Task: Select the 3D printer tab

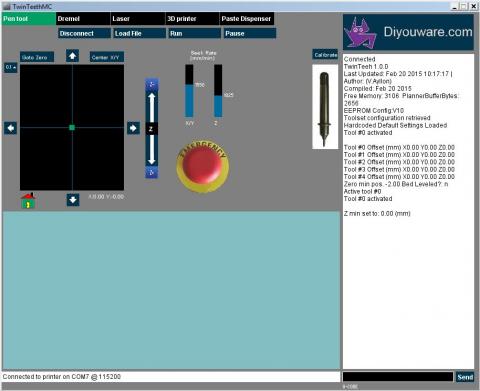Action: (192, 19)
